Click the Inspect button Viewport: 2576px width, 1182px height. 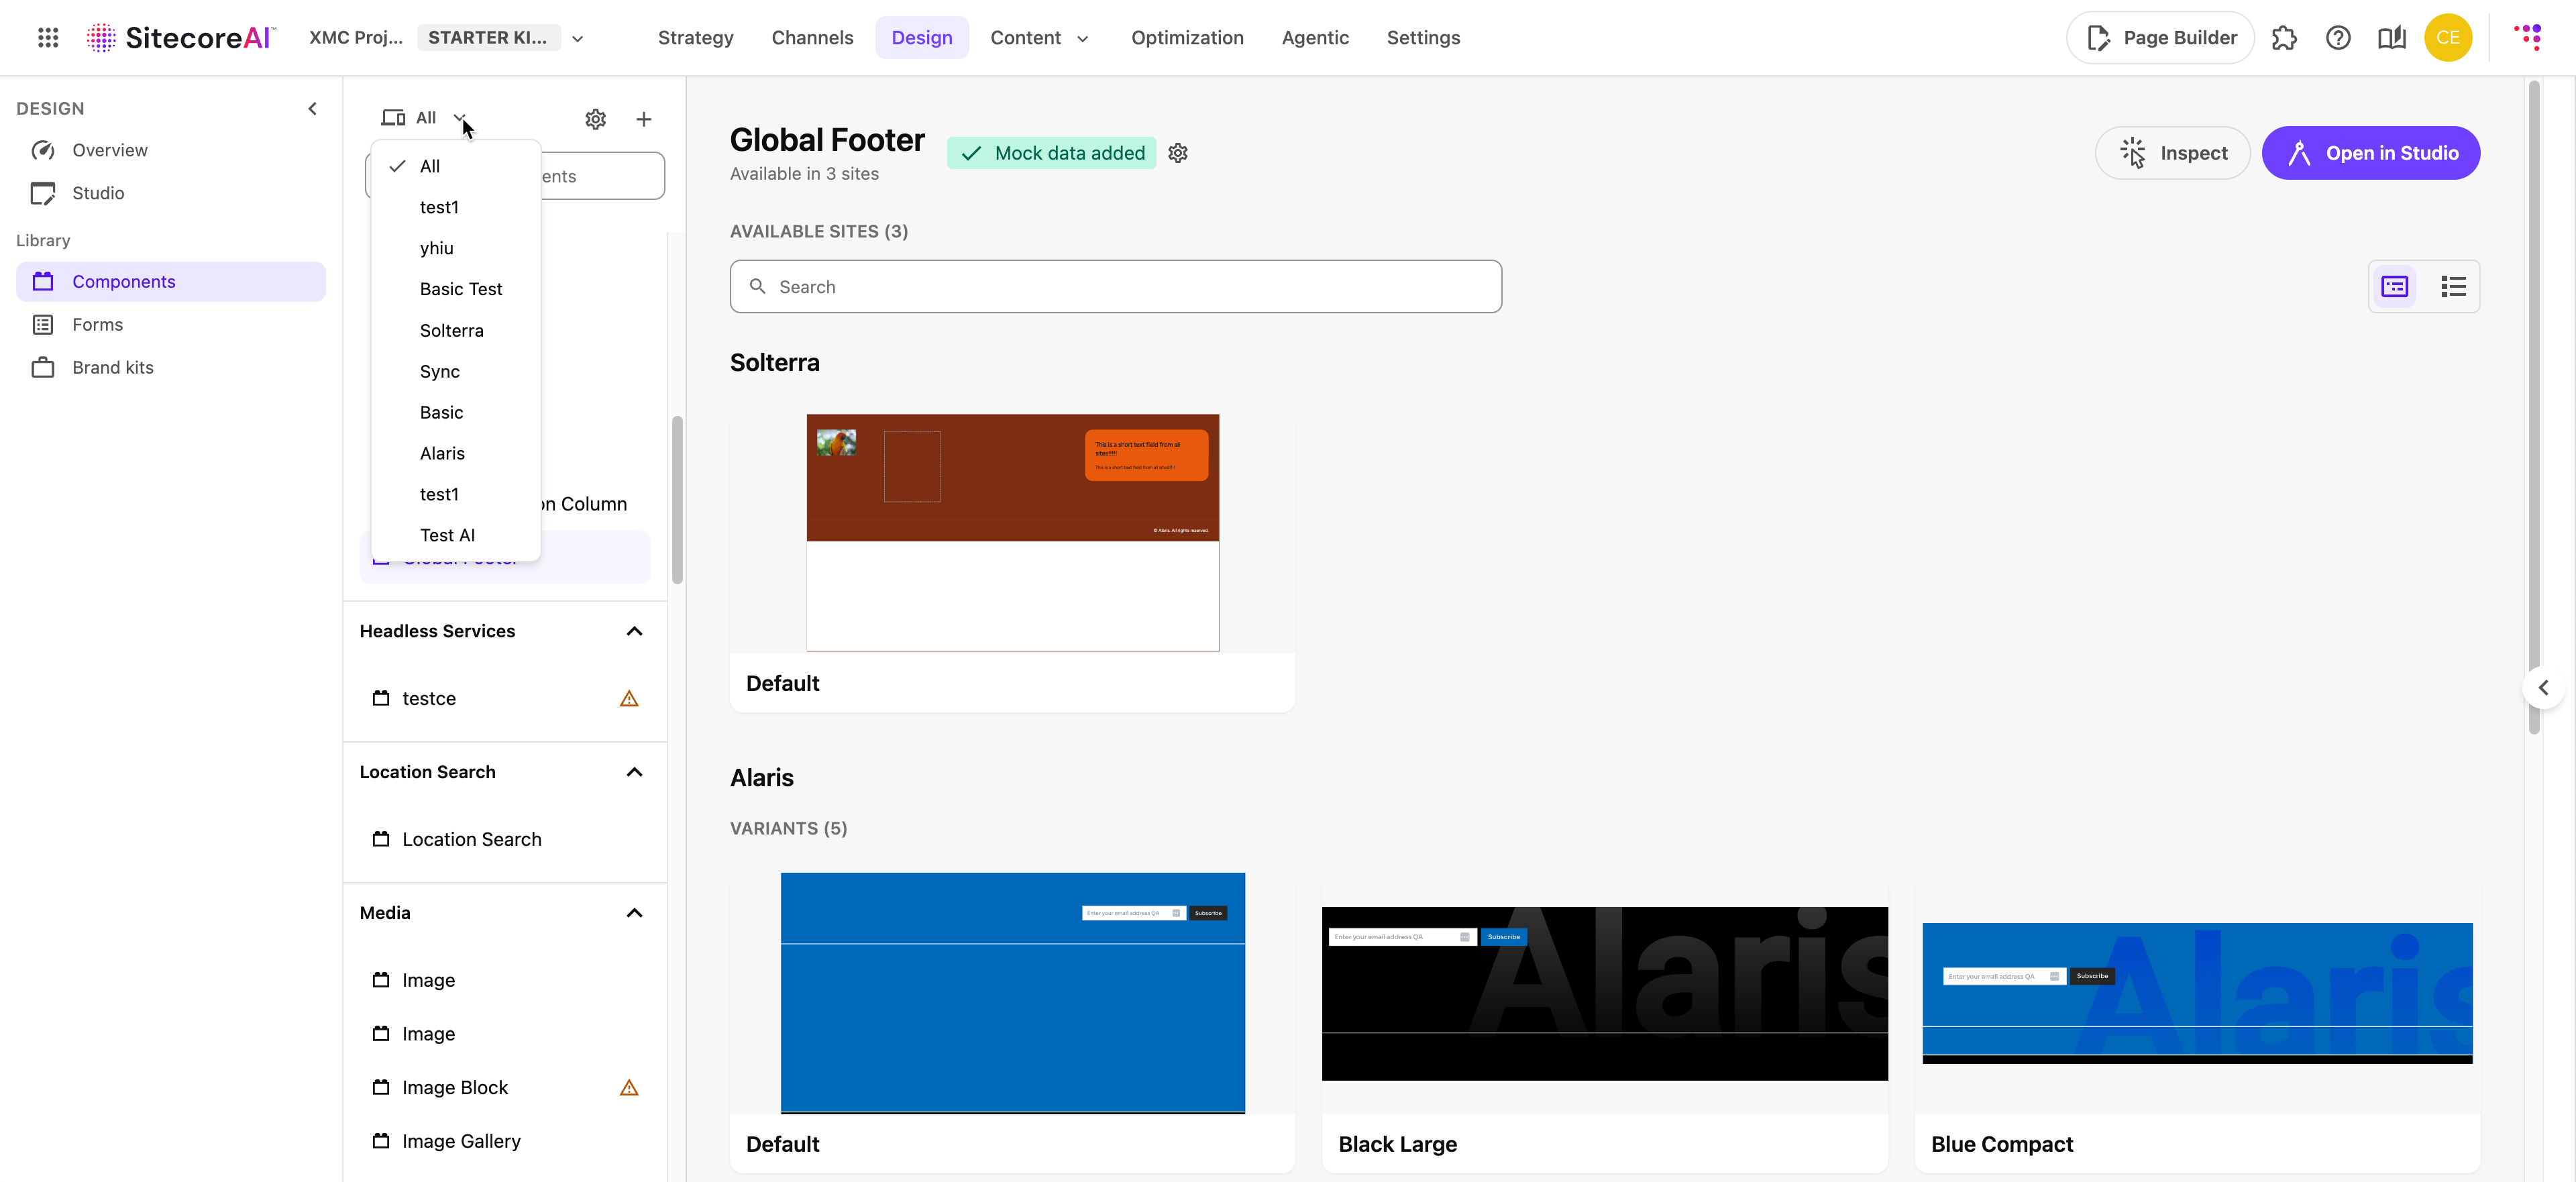pos(2173,153)
